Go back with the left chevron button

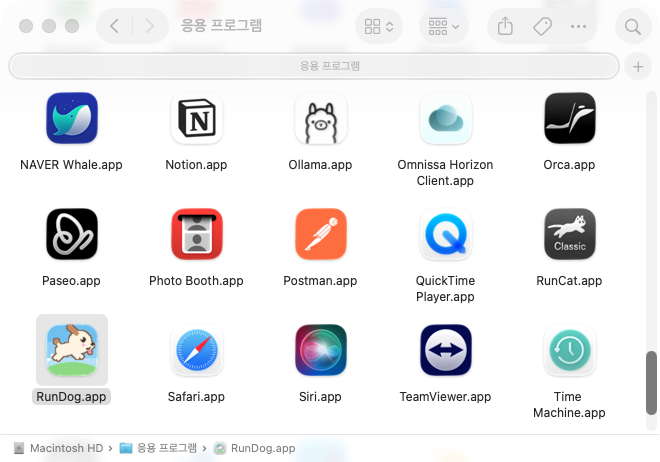point(114,26)
